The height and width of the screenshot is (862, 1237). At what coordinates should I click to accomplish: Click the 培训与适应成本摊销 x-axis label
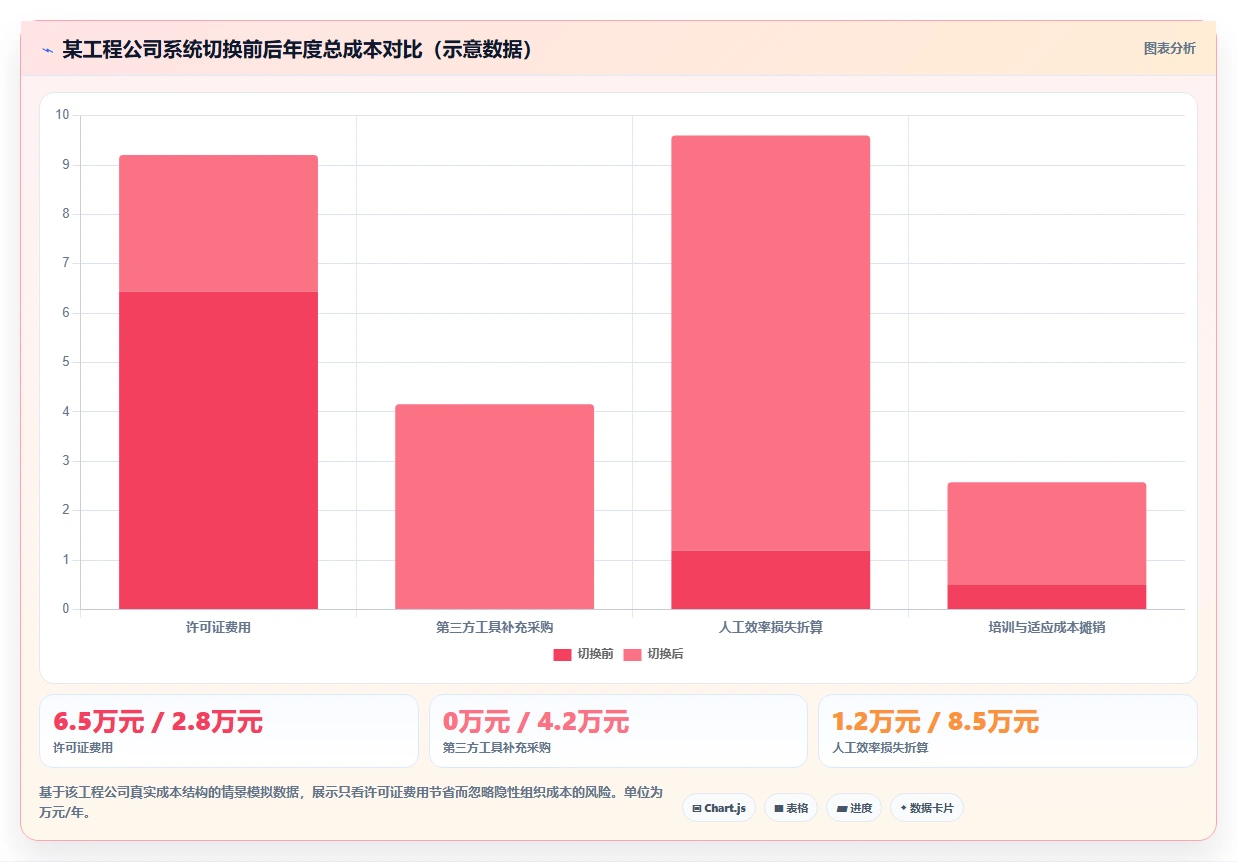(x=1046, y=628)
